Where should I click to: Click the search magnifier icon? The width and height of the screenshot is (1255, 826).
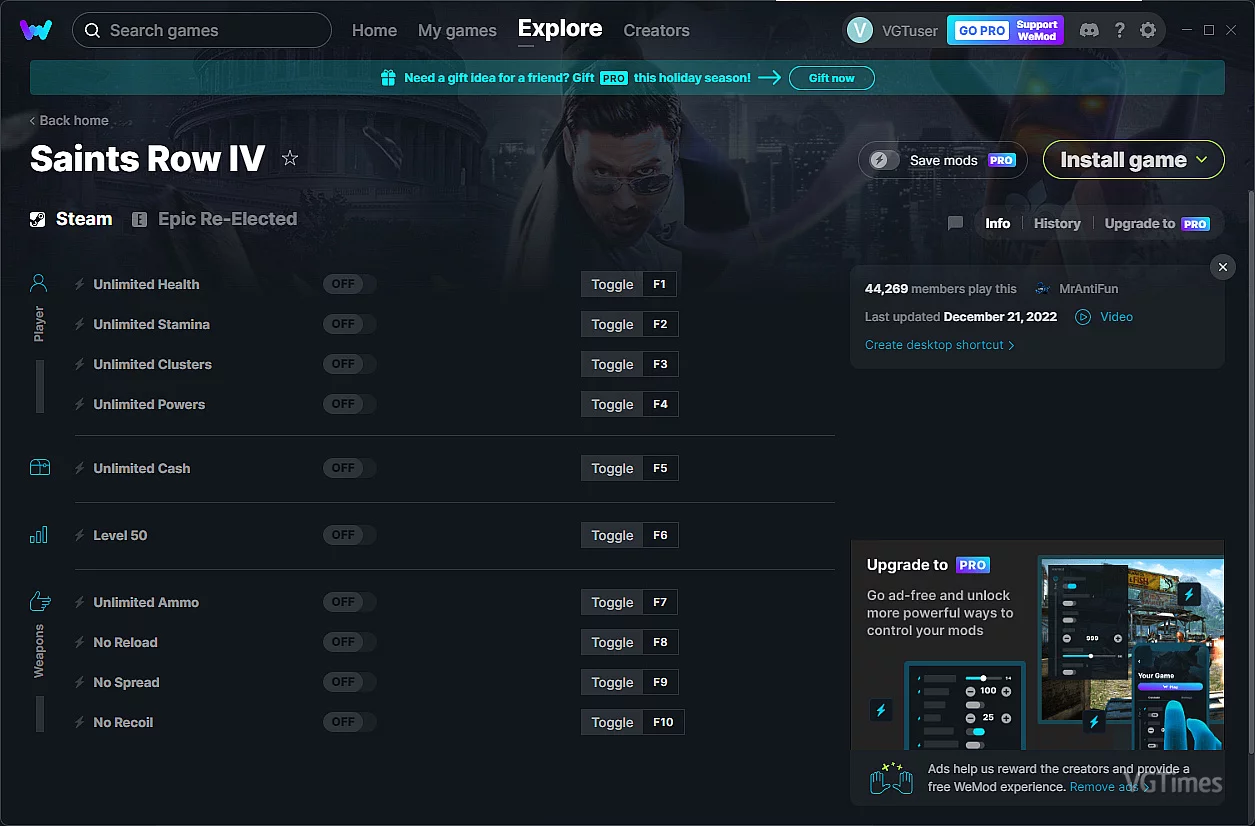pyautogui.click(x=92, y=30)
